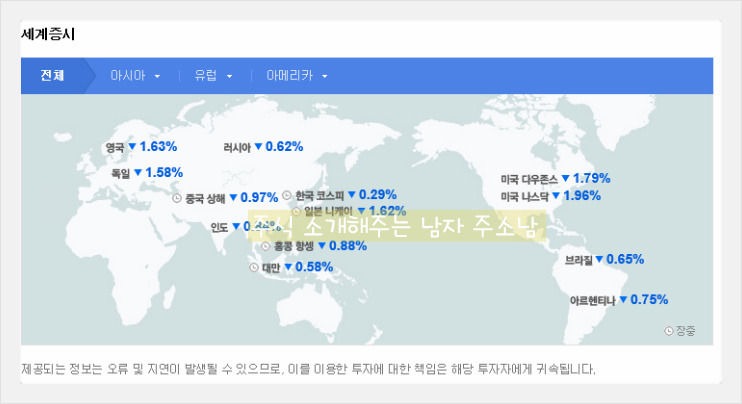Click the down arrow beside 미국 나스닥

556,196
